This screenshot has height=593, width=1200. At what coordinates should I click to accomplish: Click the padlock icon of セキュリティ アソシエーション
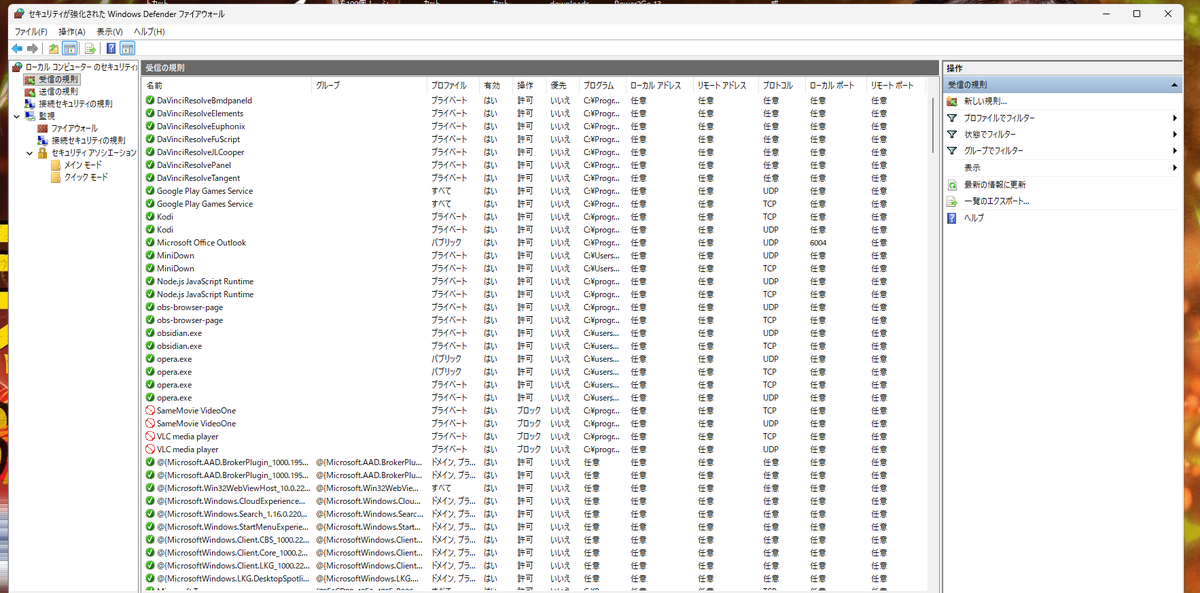[43, 153]
